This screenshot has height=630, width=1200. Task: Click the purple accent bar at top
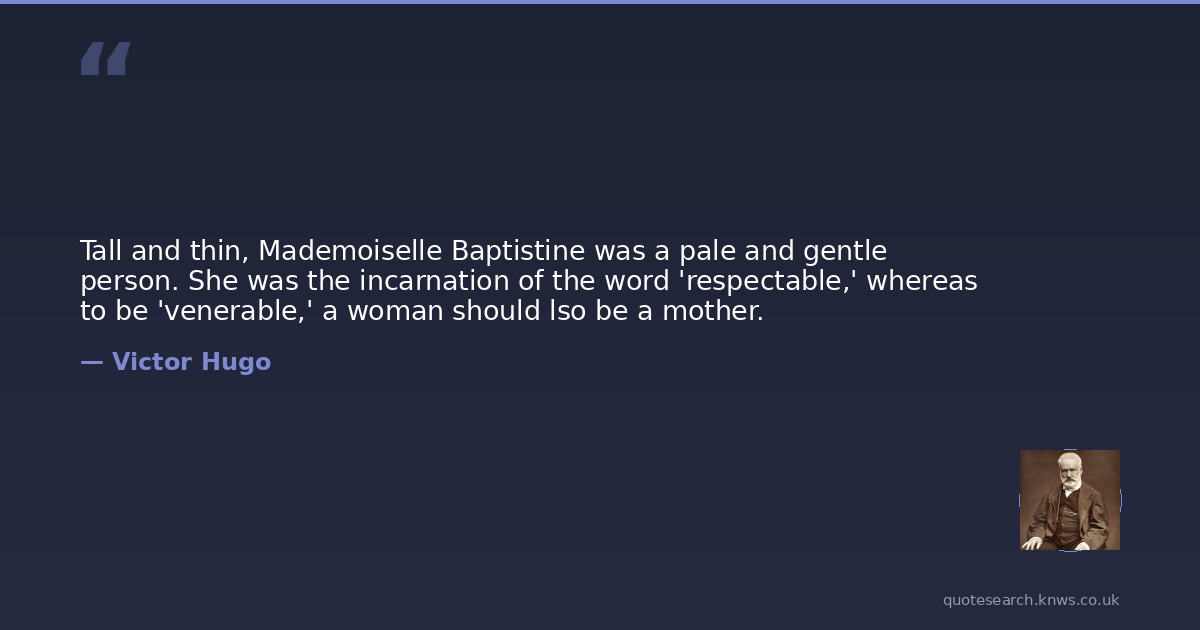pos(600,2)
